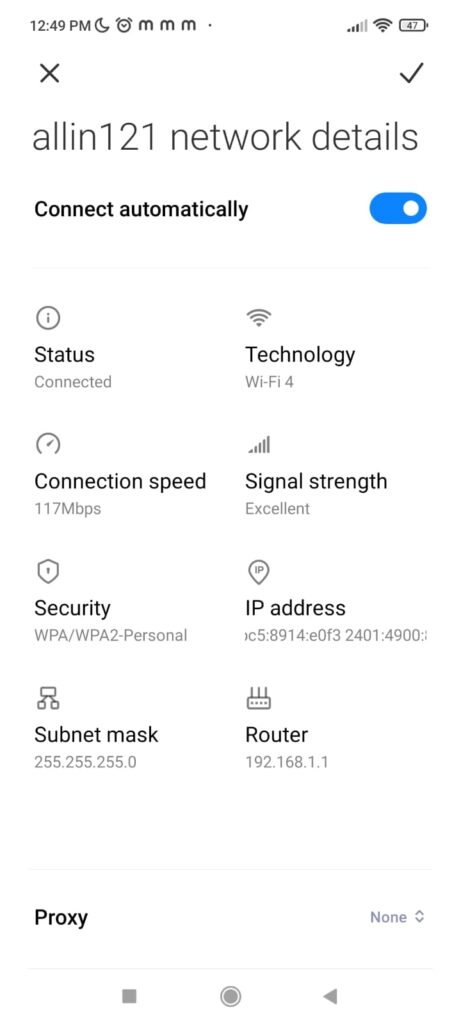This screenshot has width=461, height=1024.
Task: Tap the Technology Wi-Fi icon
Action: coord(259,318)
